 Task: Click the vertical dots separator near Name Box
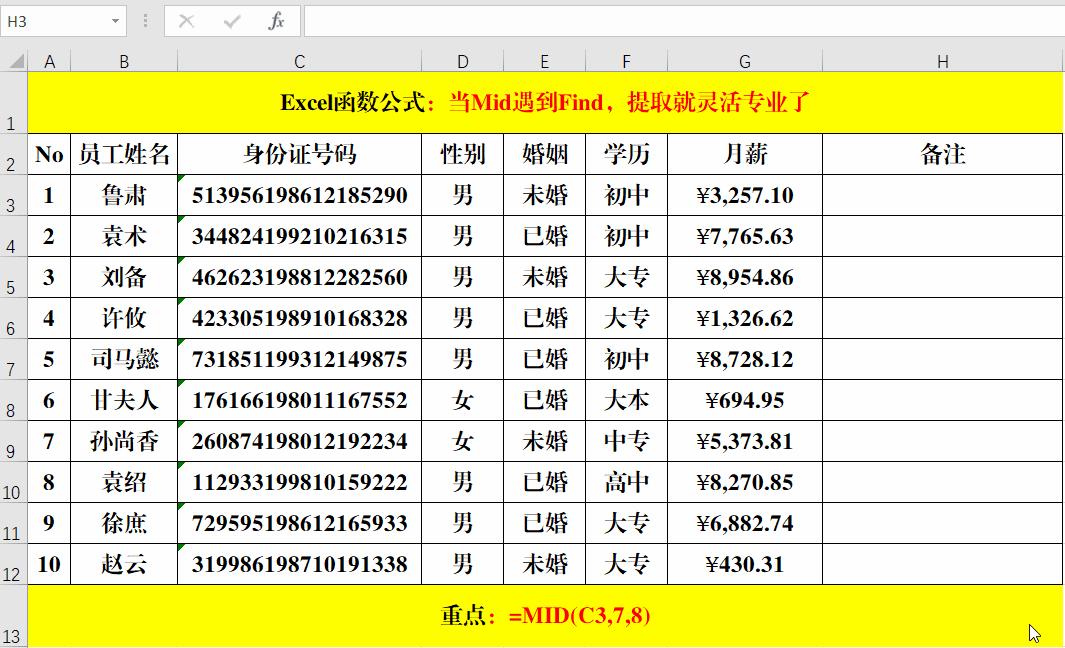[x=146, y=20]
